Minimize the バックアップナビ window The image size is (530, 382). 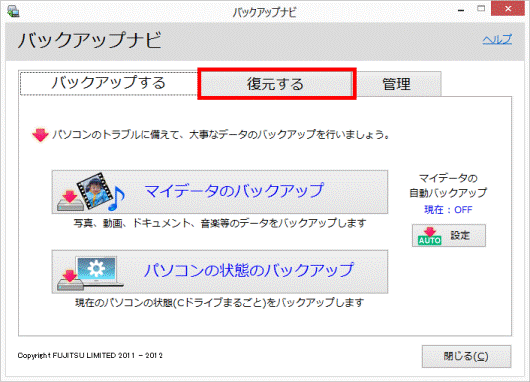point(461,10)
